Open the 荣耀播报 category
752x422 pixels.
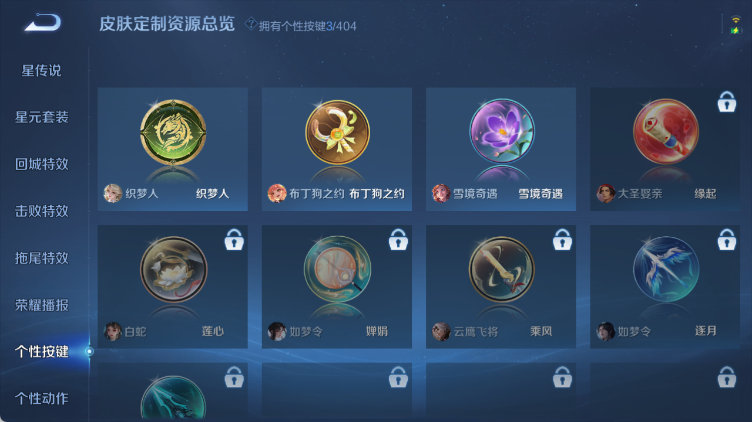pos(41,305)
